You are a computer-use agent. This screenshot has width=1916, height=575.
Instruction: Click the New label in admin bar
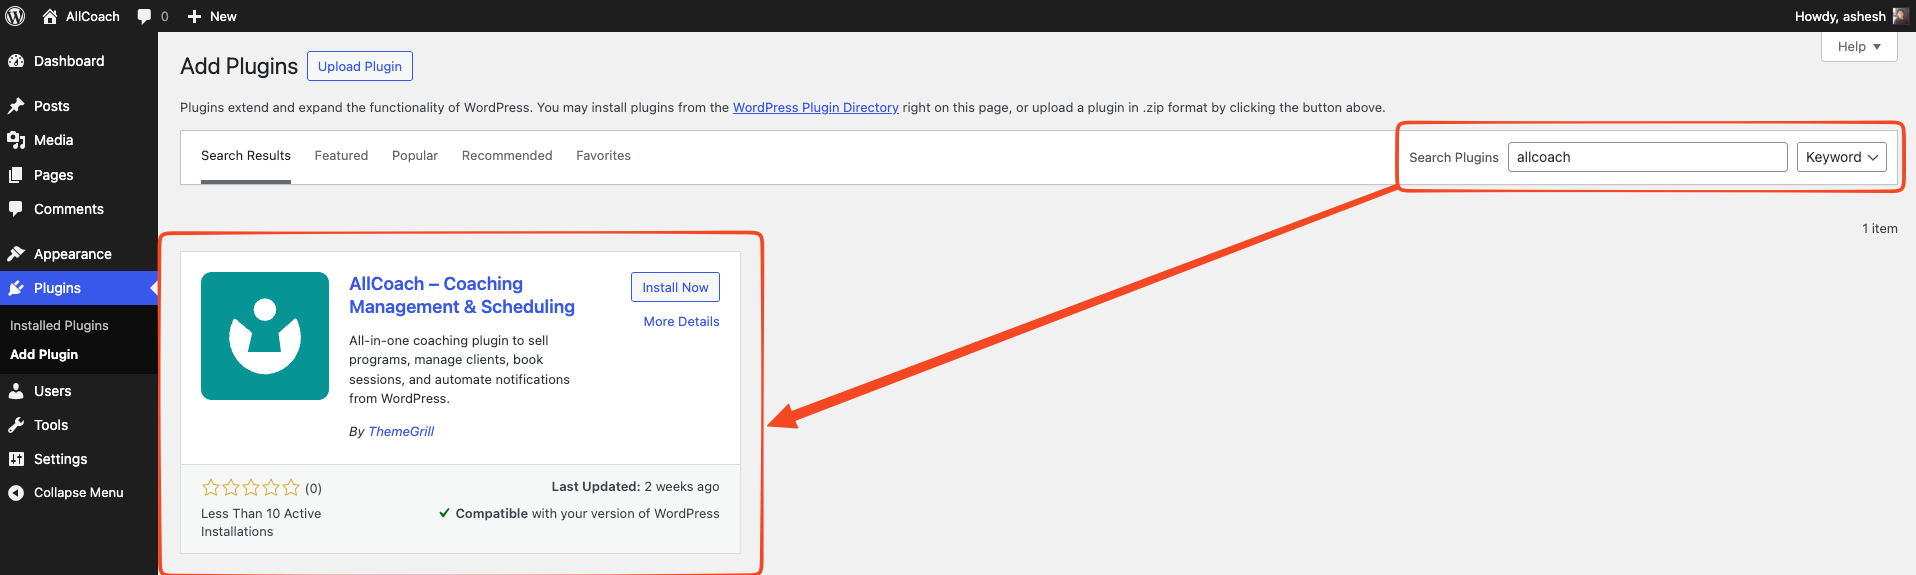223,16
